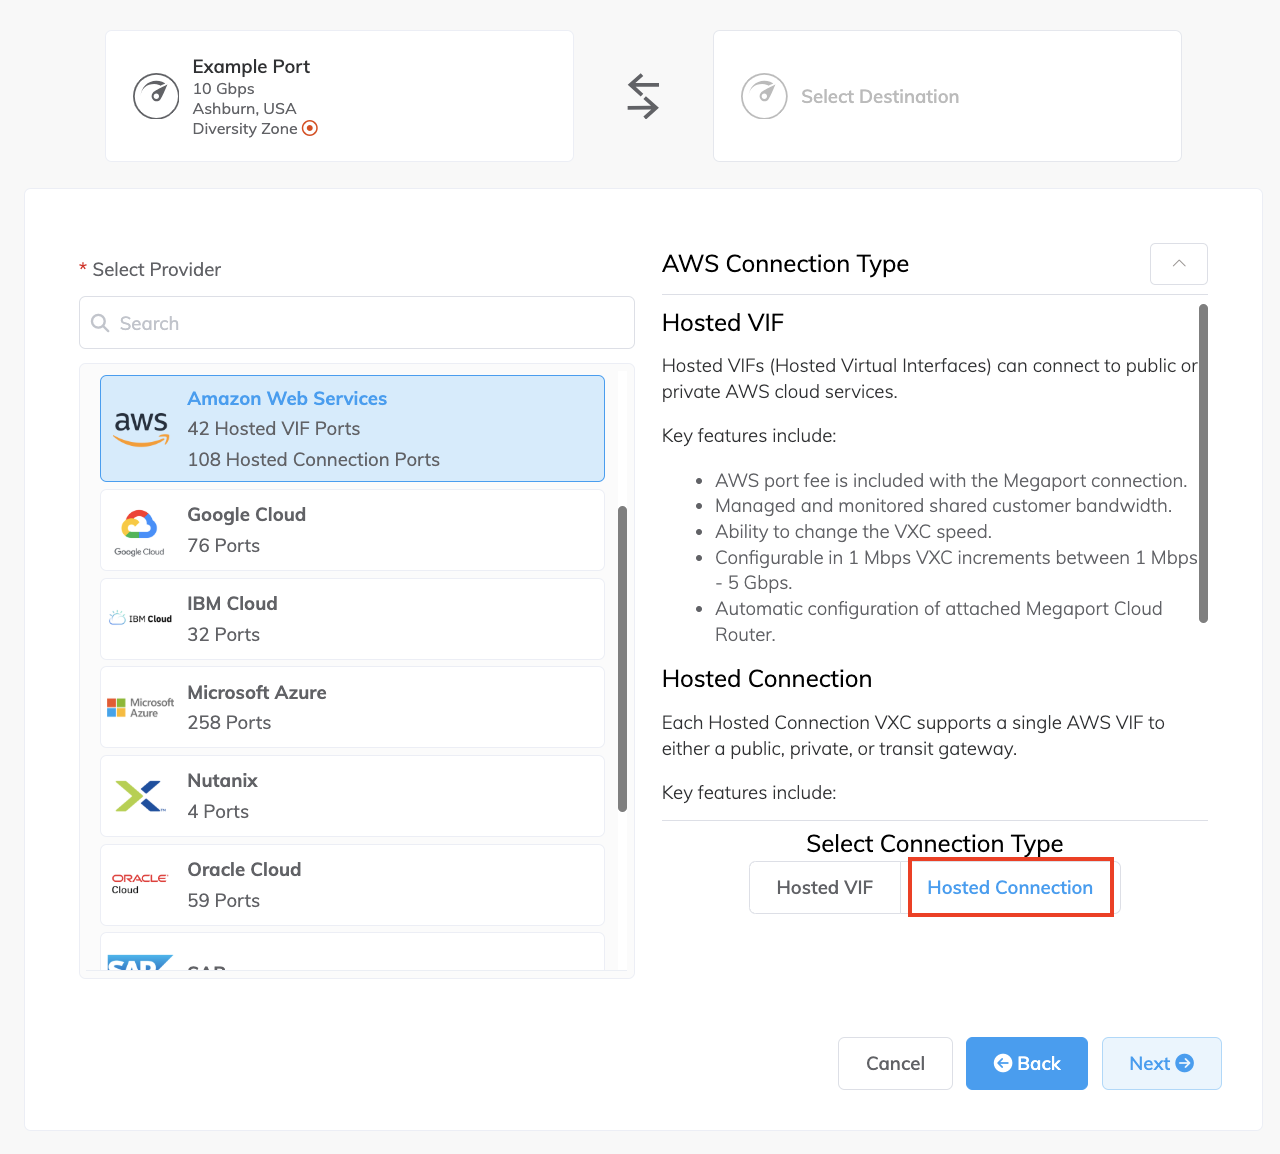The width and height of the screenshot is (1280, 1154).
Task: Click the SAP logo at list bottom
Action: 139,962
